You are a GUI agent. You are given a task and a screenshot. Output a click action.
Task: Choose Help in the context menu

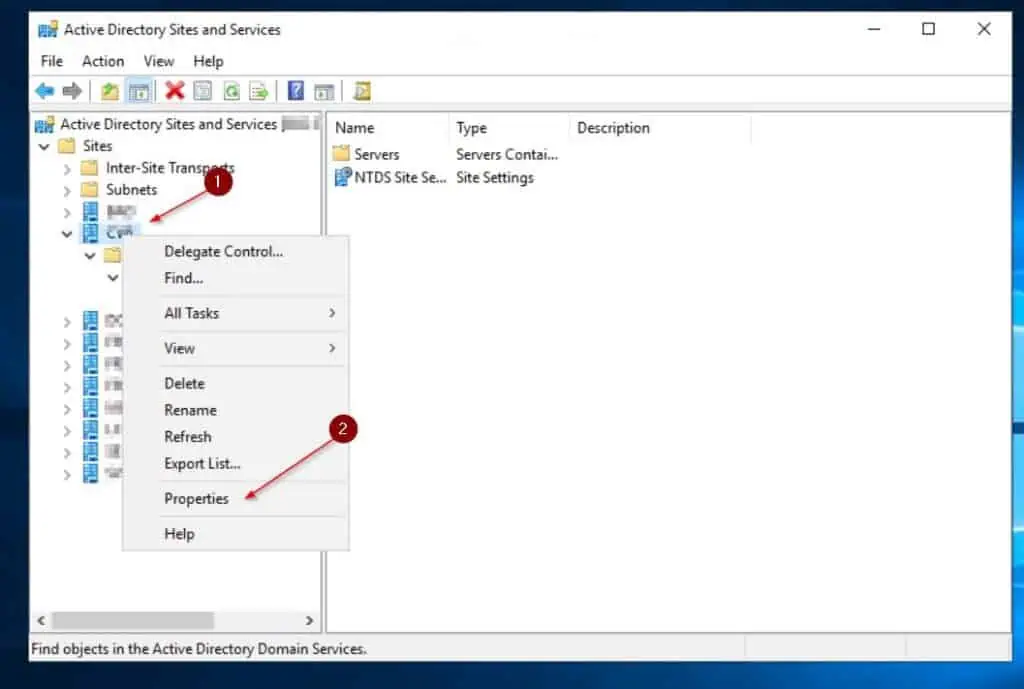point(235,534)
